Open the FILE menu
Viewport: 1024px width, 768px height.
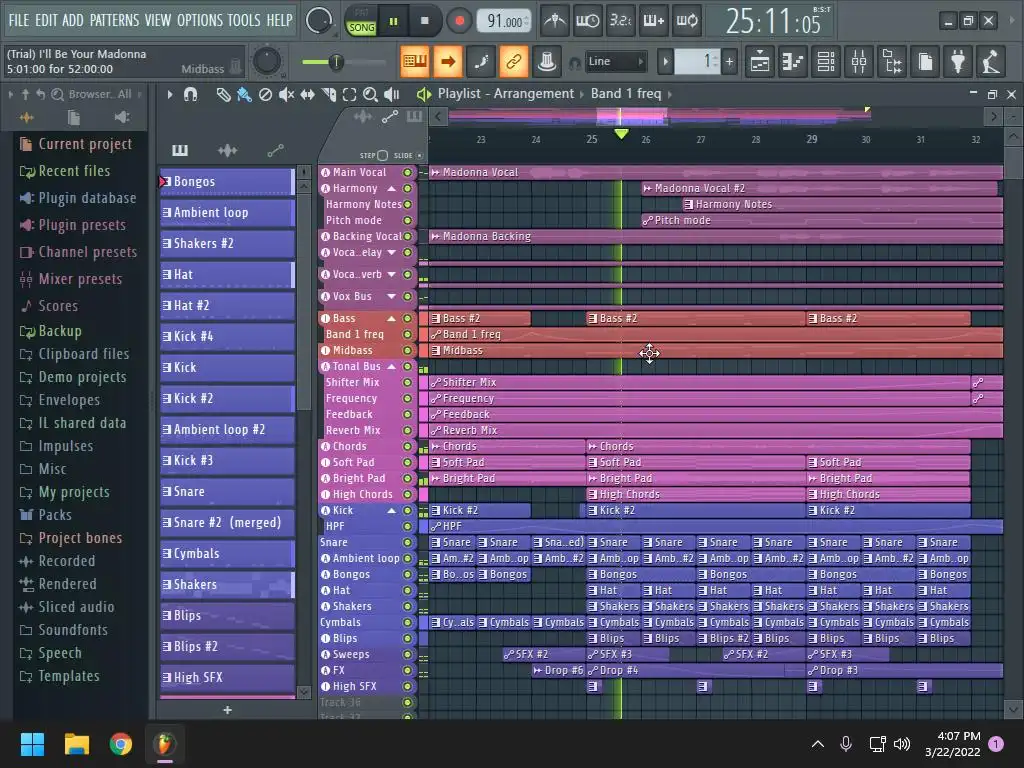(x=18, y=20)
